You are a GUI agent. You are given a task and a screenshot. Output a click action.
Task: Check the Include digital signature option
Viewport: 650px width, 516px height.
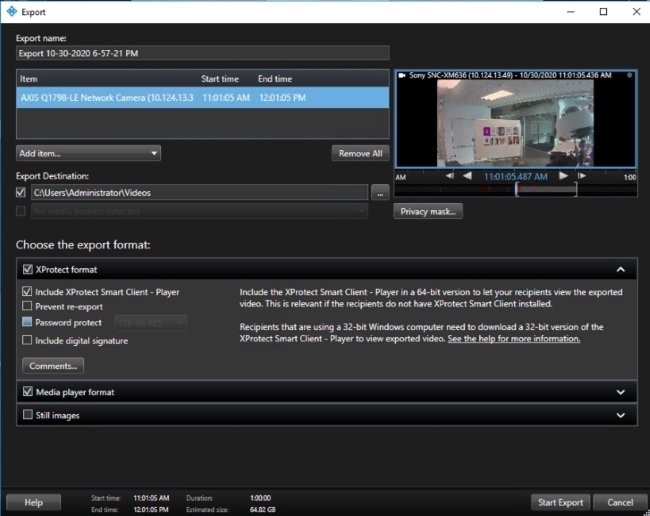(x=27, y=341)
